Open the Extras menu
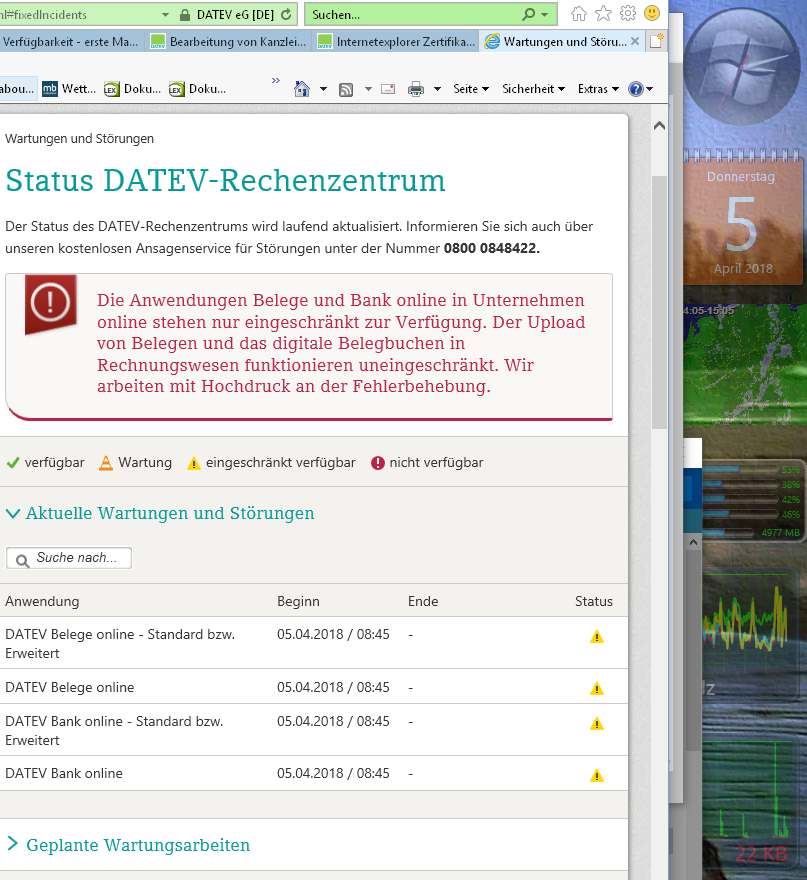Viewport: 807px width, 880px height. point(598,89)
